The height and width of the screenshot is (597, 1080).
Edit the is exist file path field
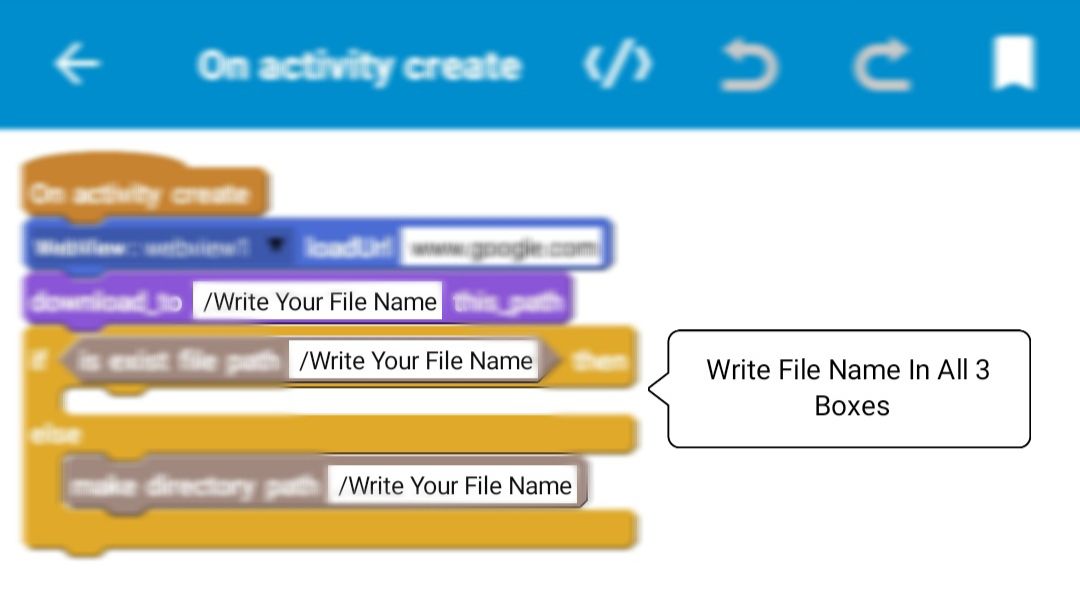coord(414,360)
